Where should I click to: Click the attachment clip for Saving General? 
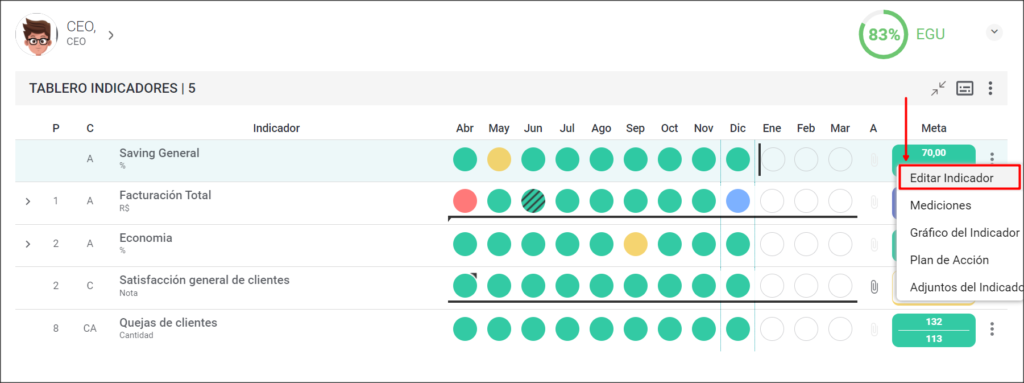[873, 159]
